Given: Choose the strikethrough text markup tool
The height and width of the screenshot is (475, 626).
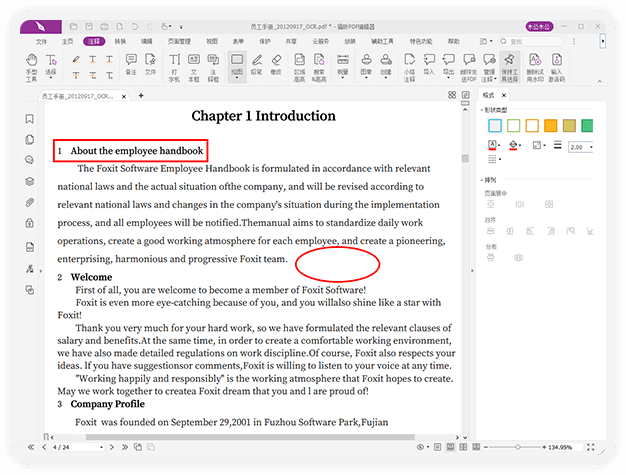Looking at the screenshot, I should click(75, 75).
